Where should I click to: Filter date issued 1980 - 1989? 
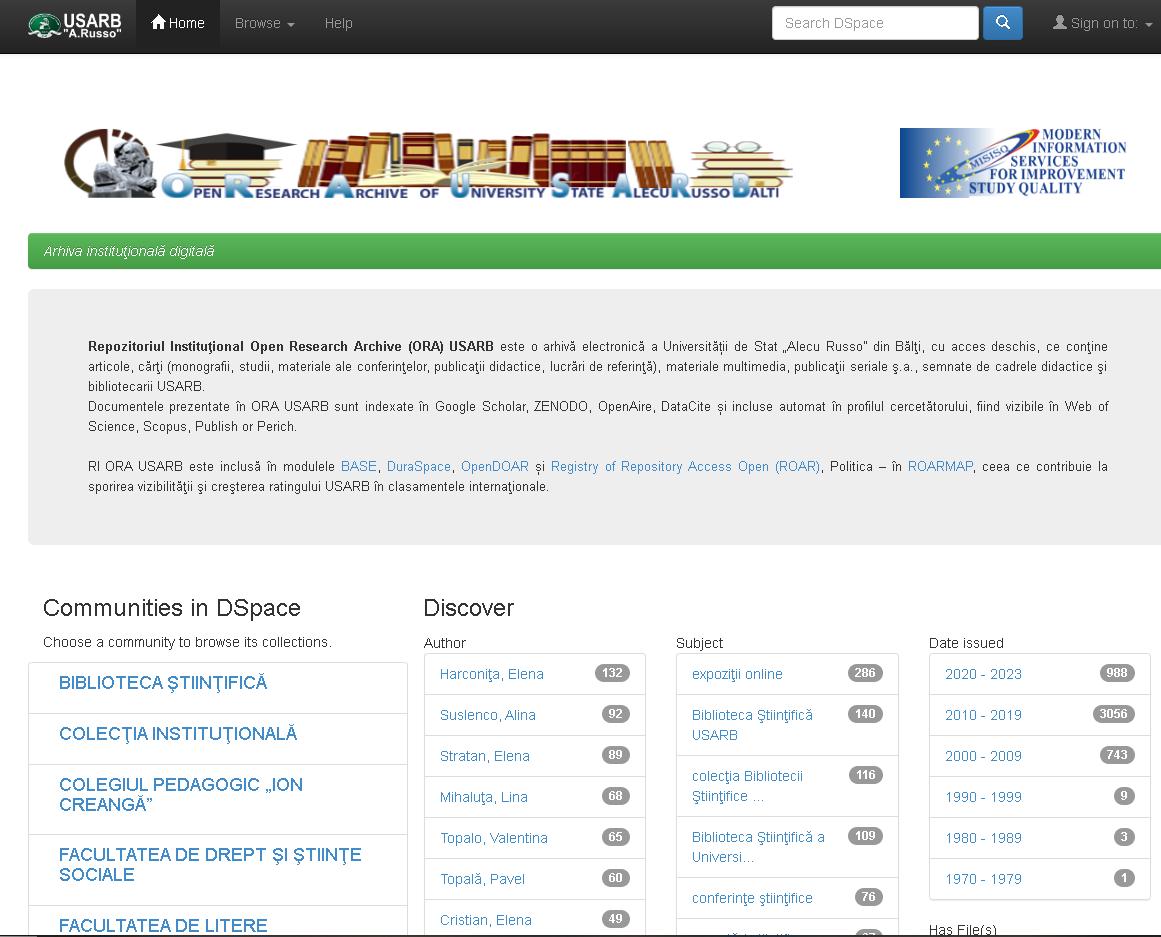[983, 838]
